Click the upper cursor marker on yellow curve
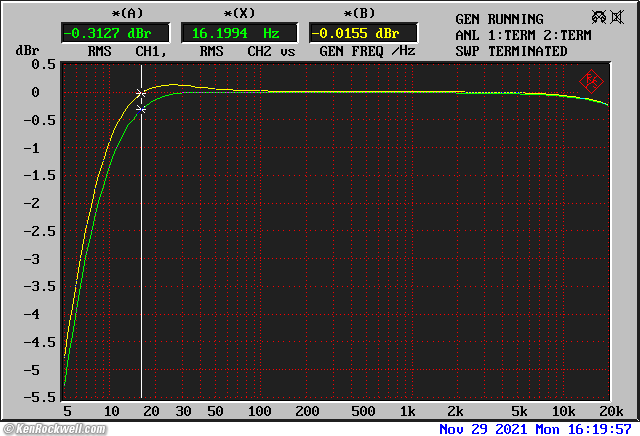This screenshot has height=436, width=640. [141, 93]
